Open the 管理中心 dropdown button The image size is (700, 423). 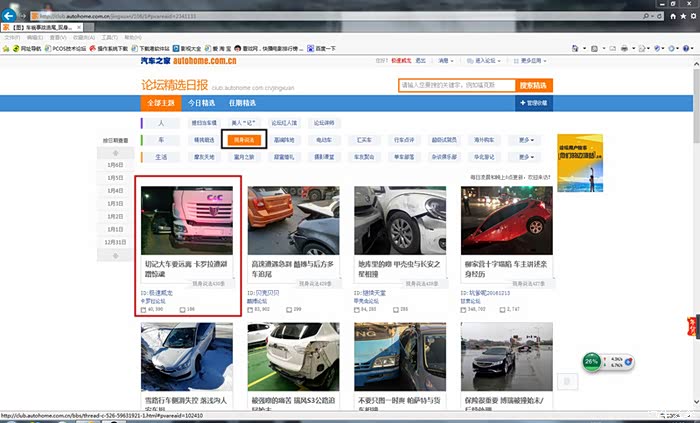pyautogui.click(x=532, y=103)
